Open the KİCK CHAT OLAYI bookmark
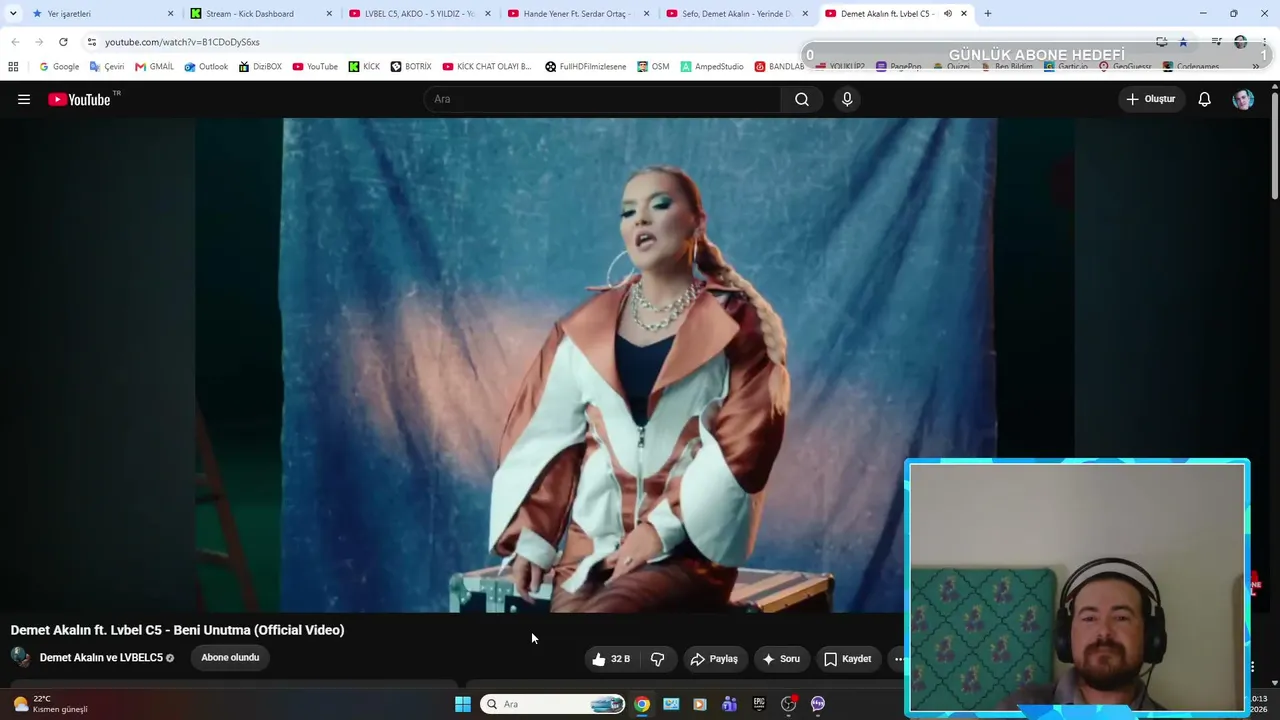Viewport: 1280px width, 720px height. (x=487, y=67)
